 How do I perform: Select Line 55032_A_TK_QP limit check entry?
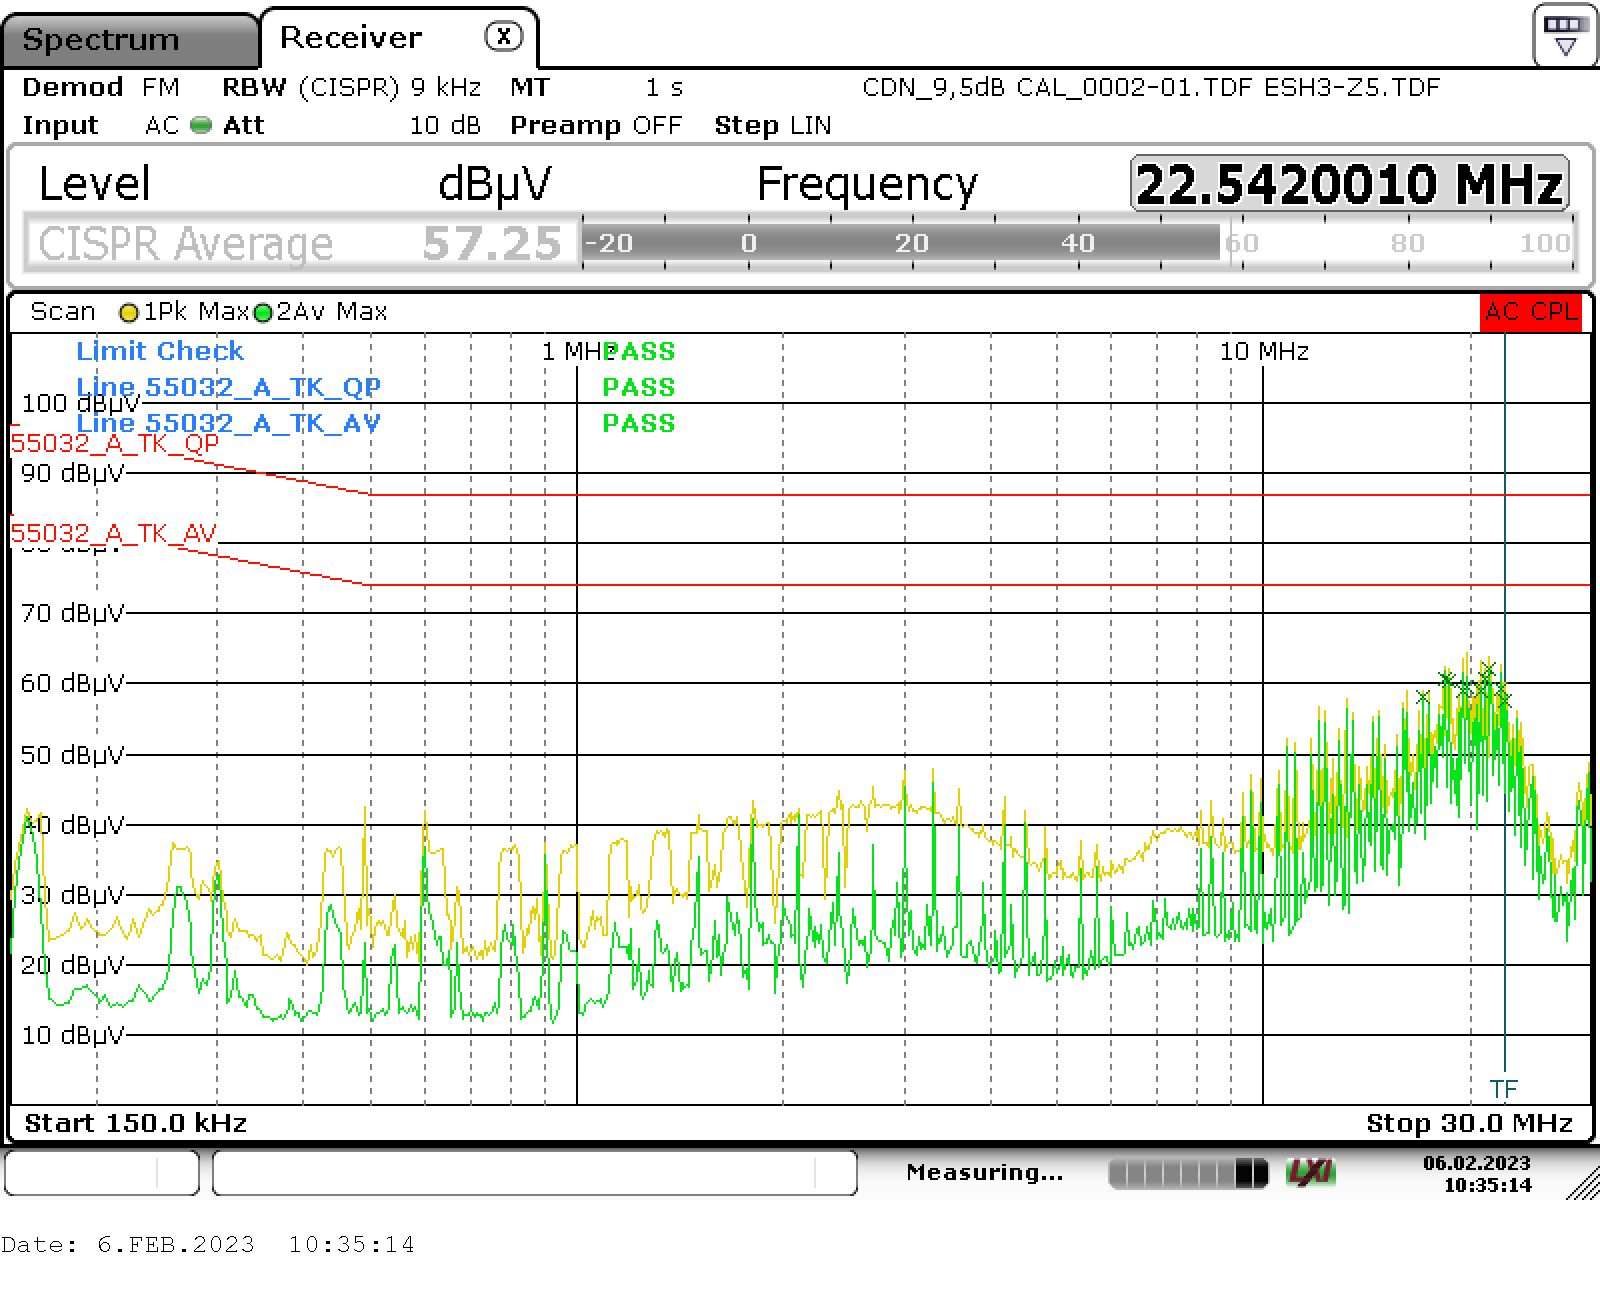(x=228, y=387)
